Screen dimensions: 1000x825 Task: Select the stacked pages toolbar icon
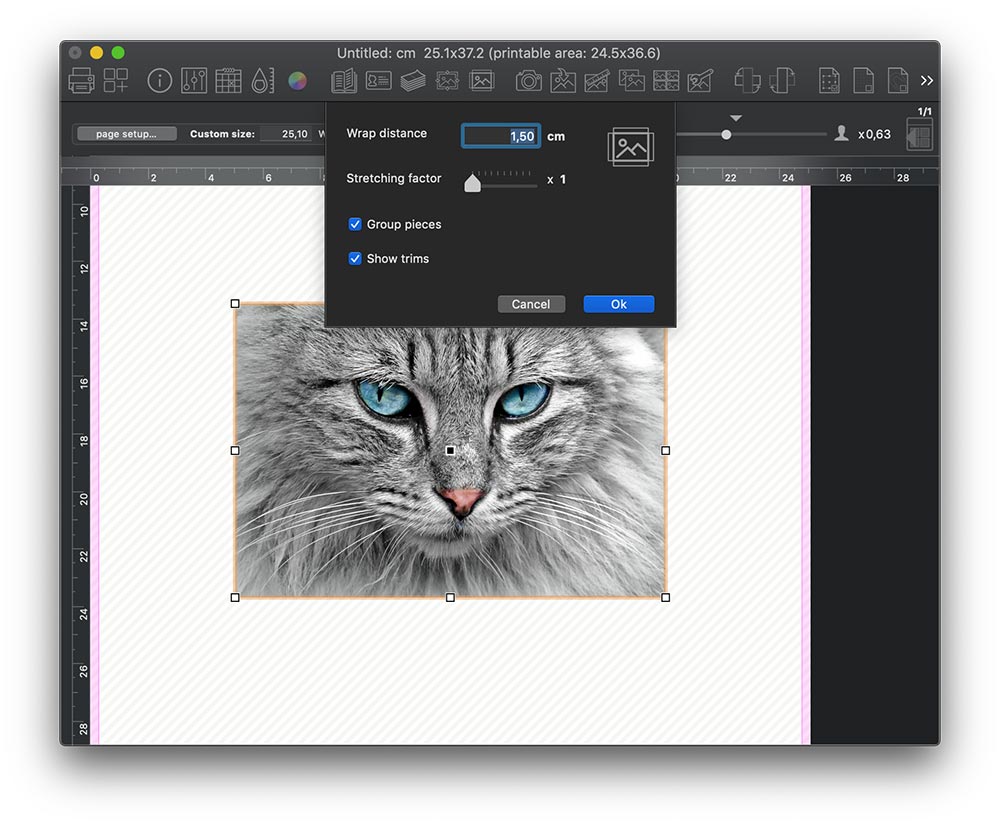pos(413,81)
